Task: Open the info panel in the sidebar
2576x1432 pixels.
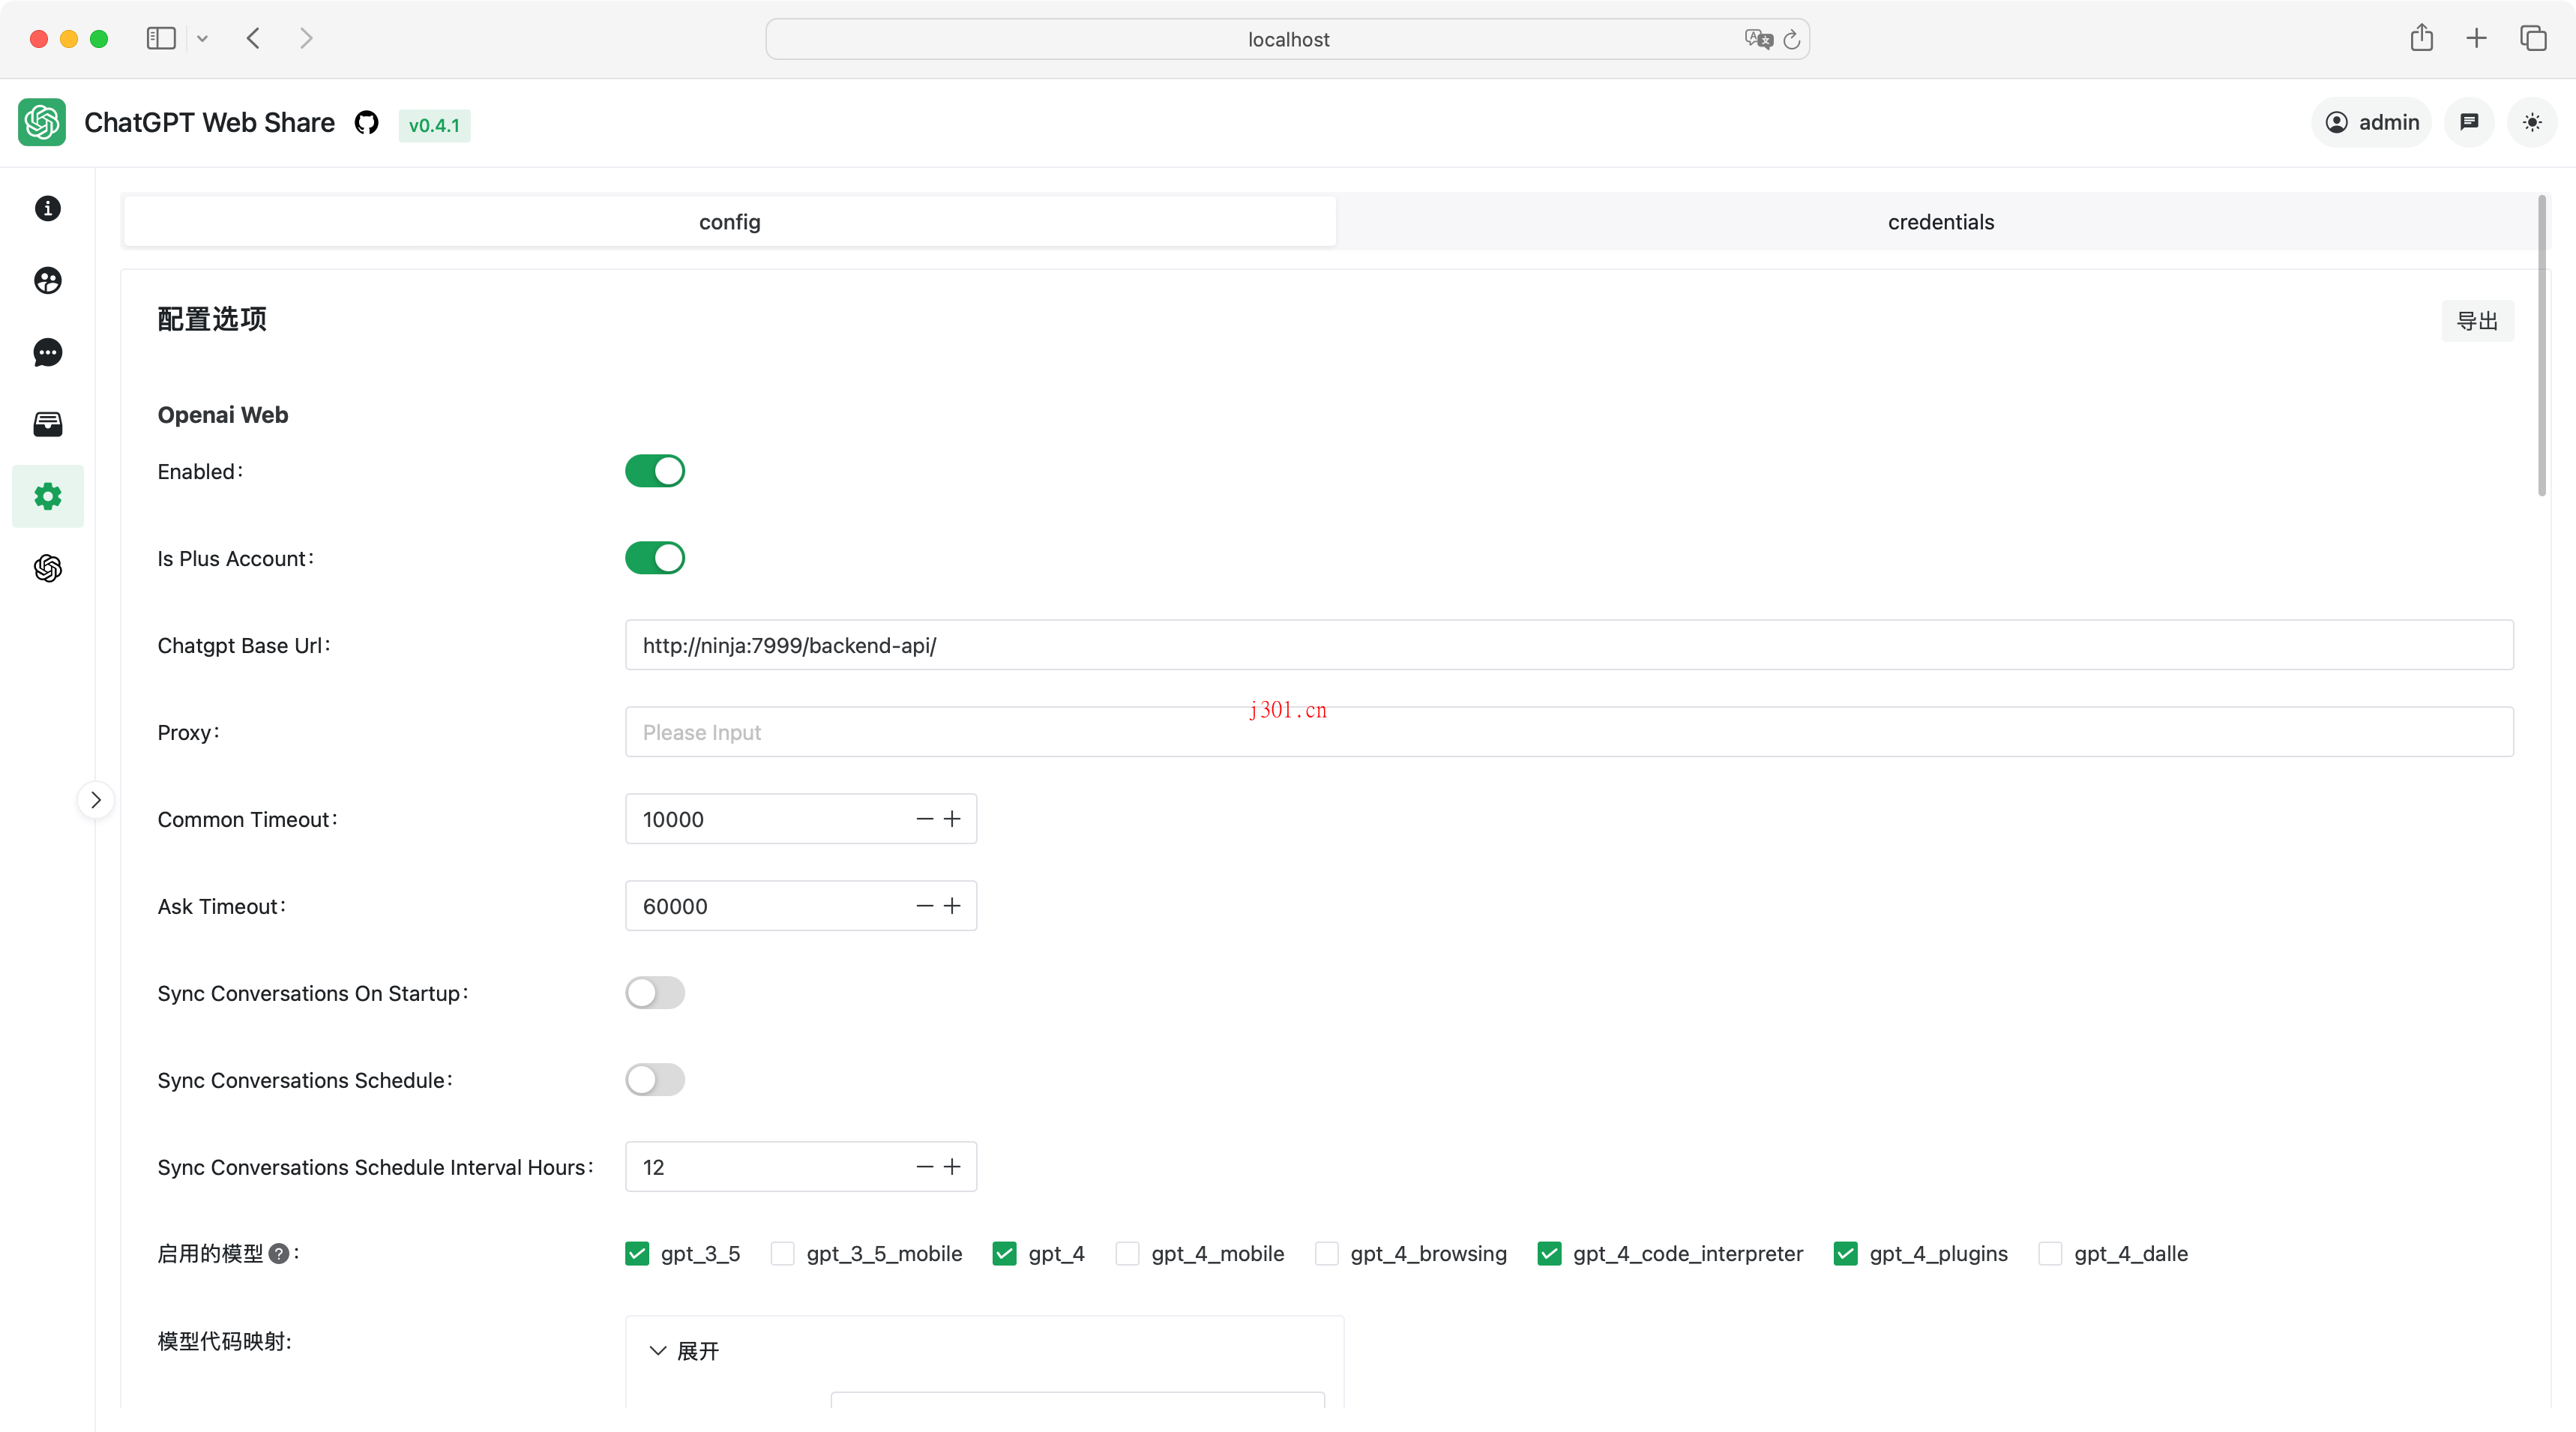Action: pyautogui.click(x=47, y=208)
